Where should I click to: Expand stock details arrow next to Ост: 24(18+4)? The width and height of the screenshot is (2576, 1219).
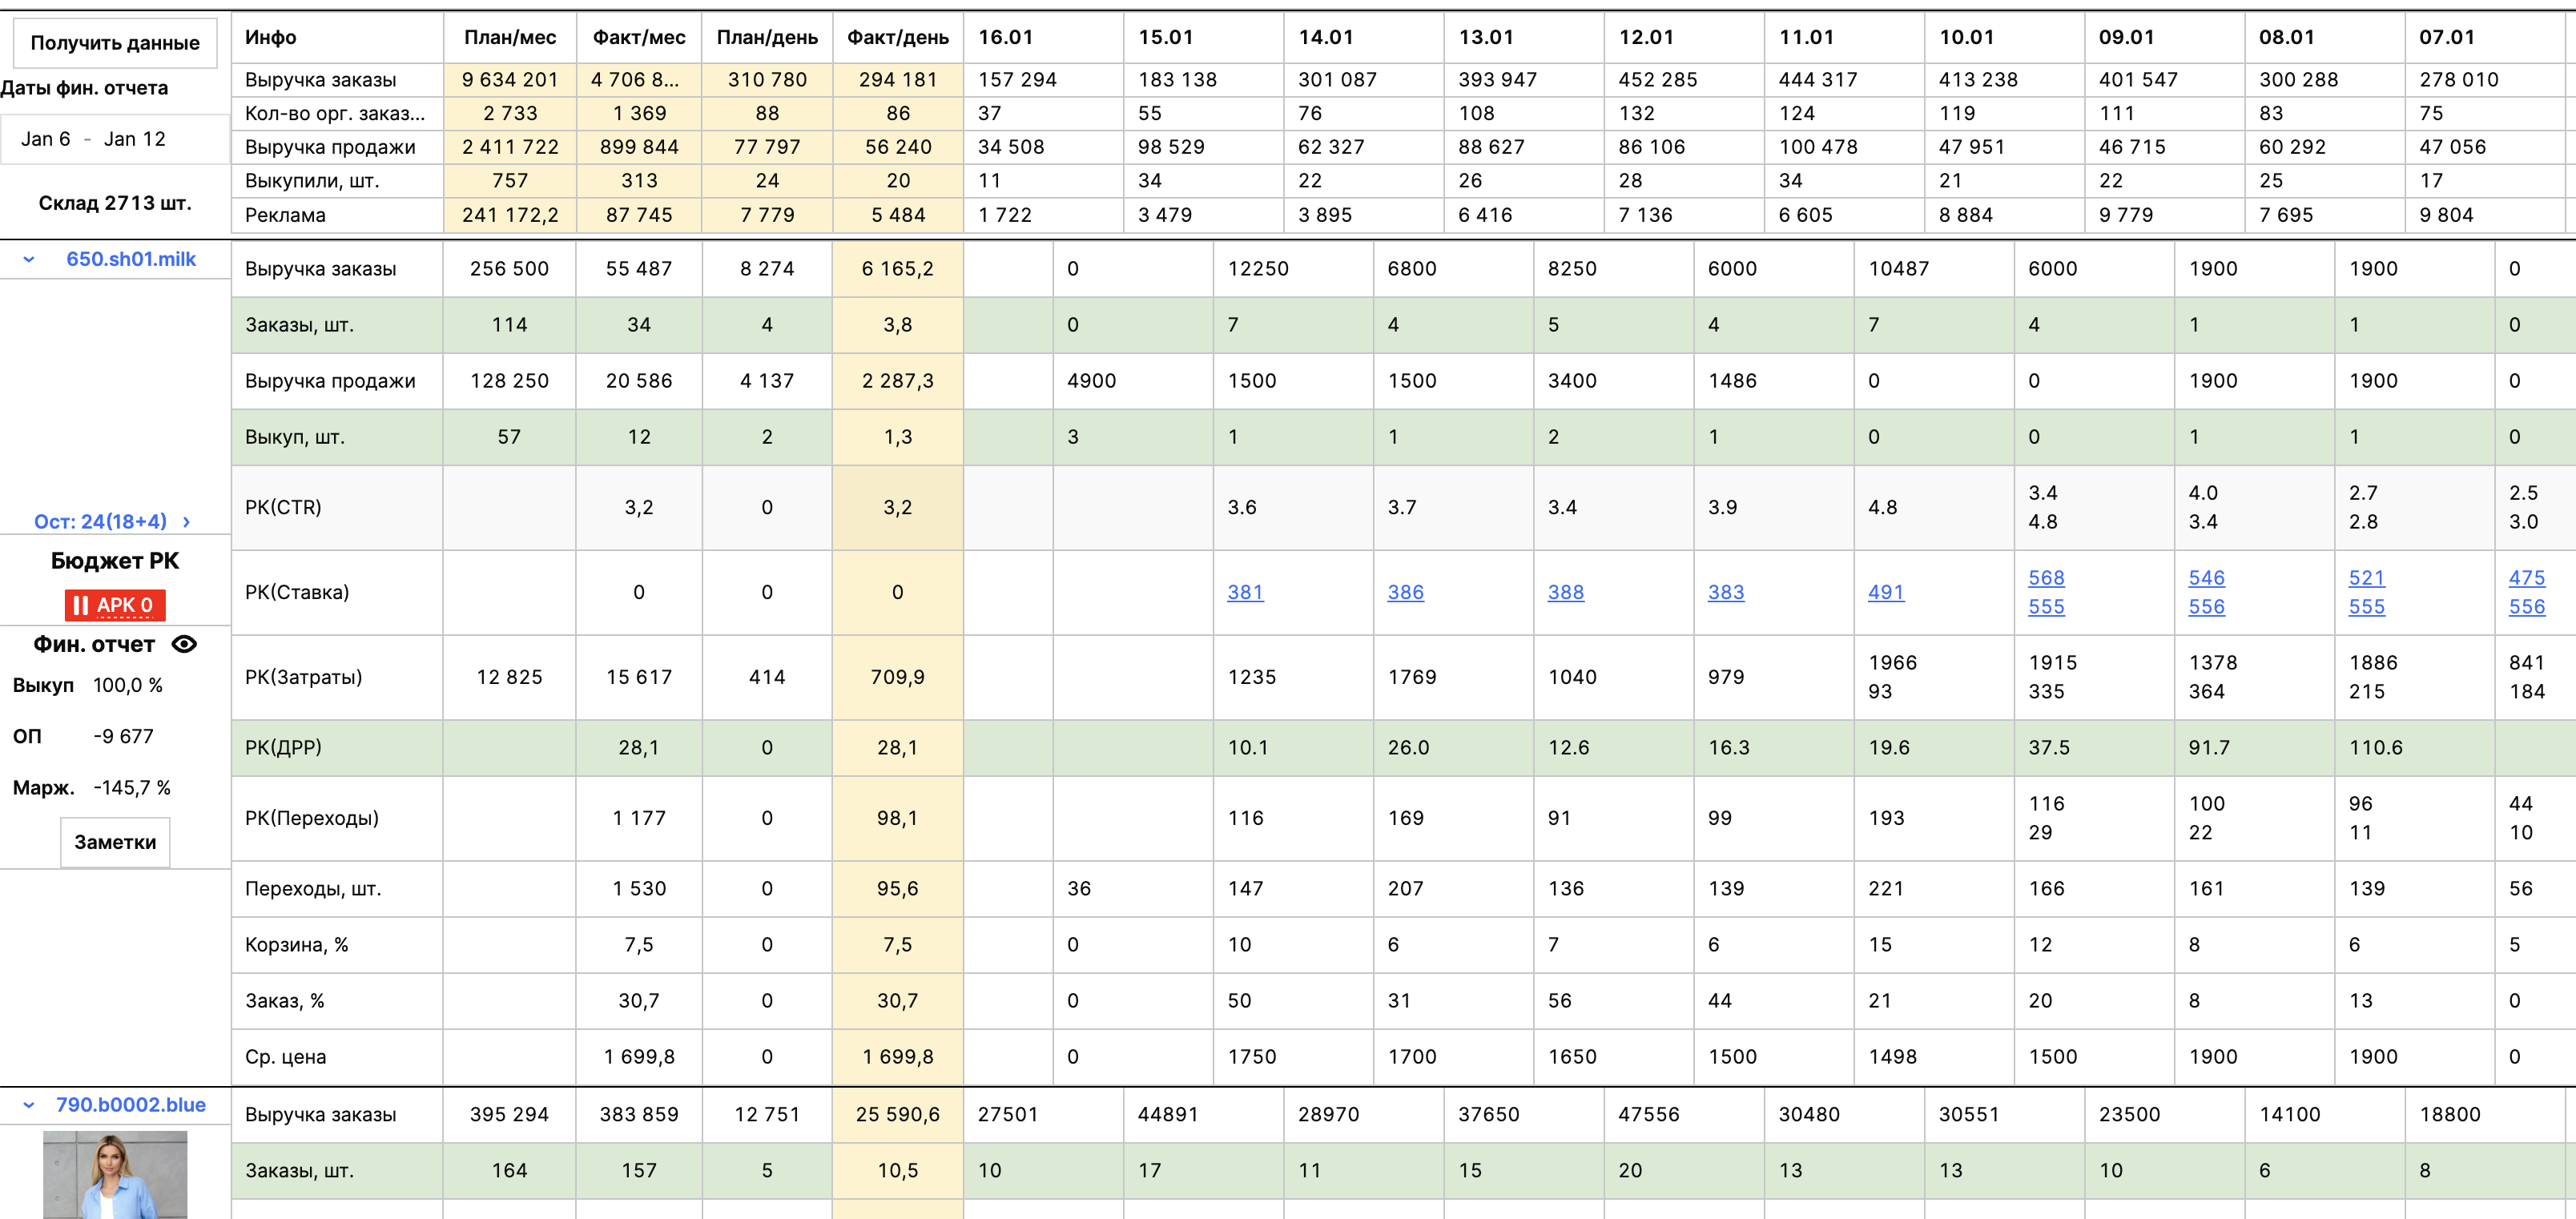(x=186, y=522)
